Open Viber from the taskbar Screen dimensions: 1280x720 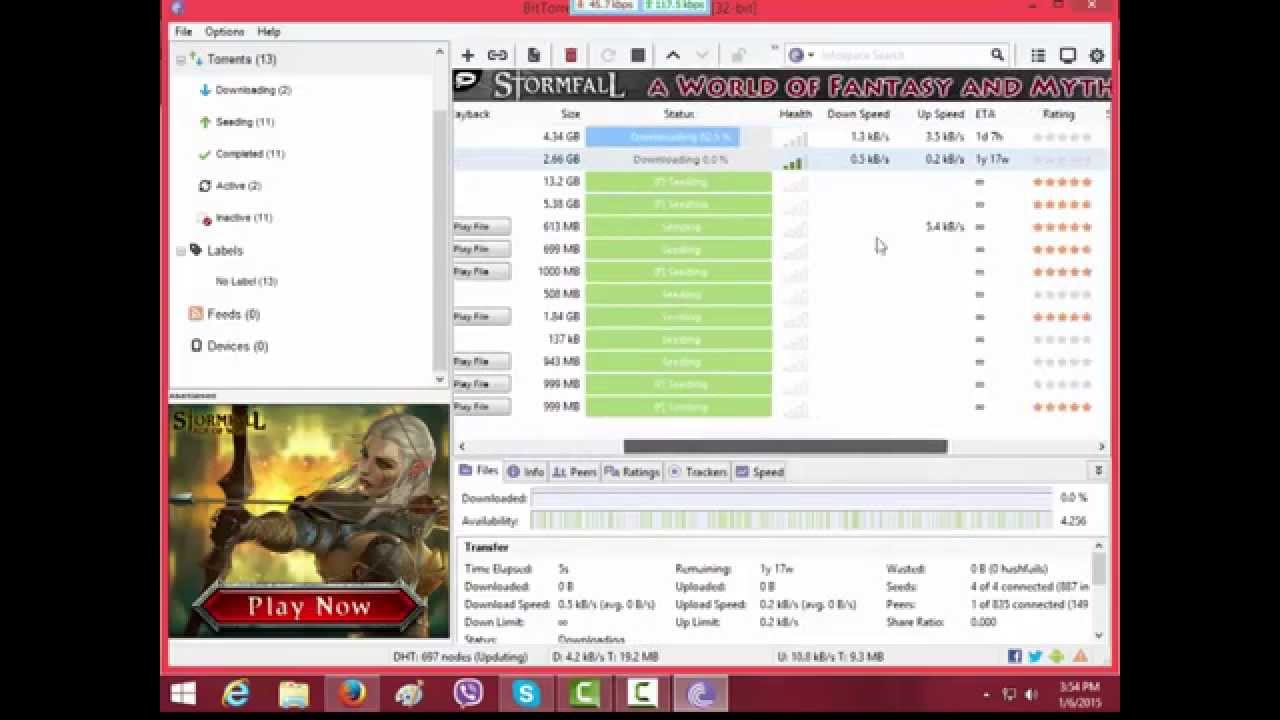click(468, 693)
